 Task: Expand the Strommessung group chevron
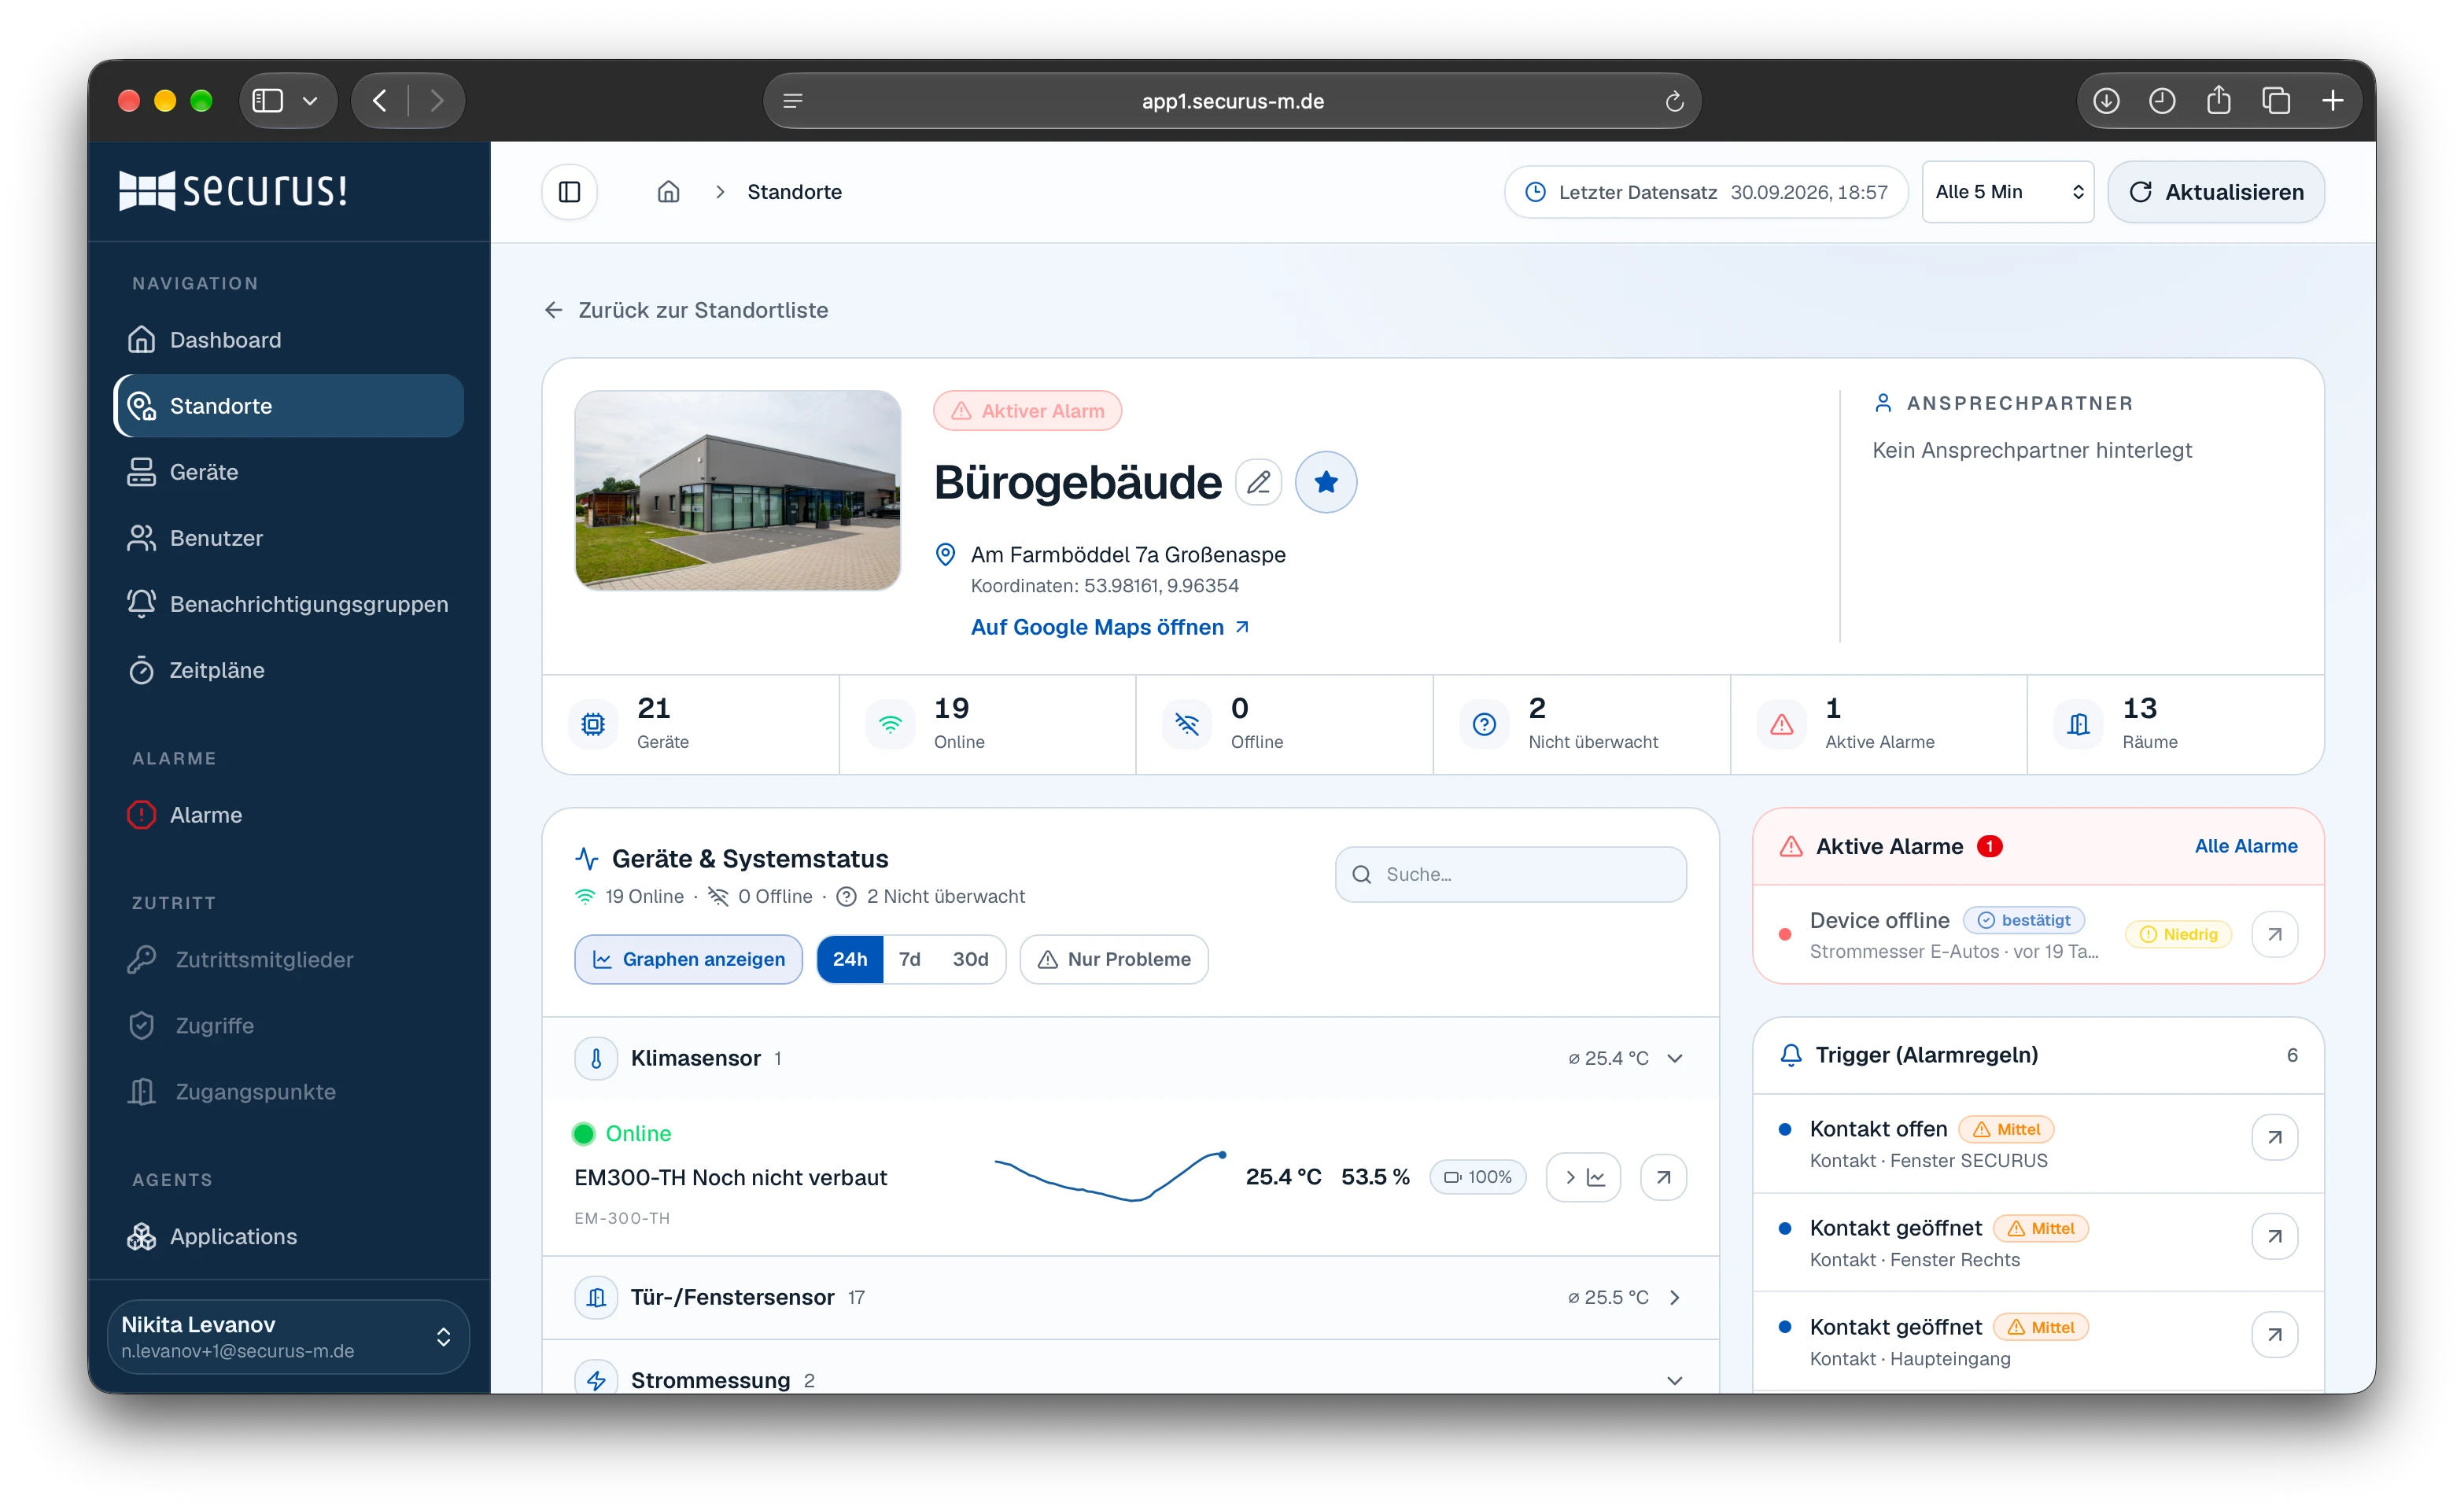1675,1380
